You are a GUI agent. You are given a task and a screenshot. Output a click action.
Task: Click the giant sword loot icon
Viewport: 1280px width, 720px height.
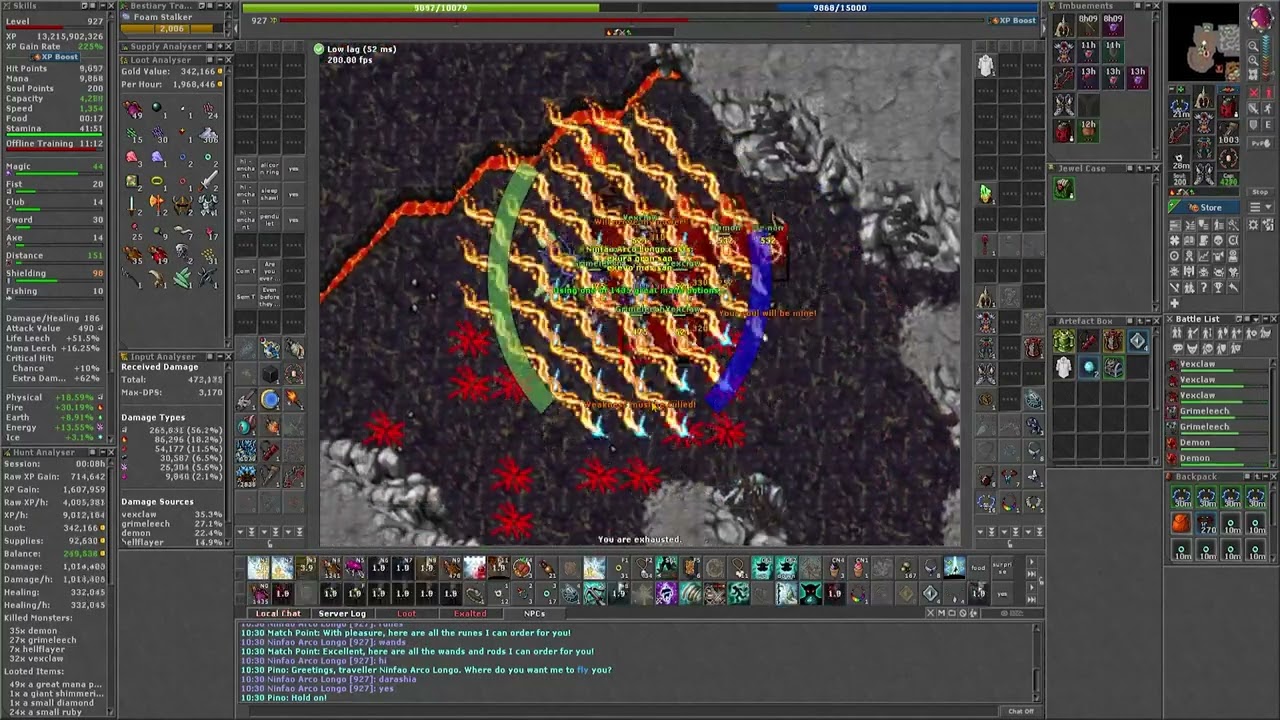209,180
